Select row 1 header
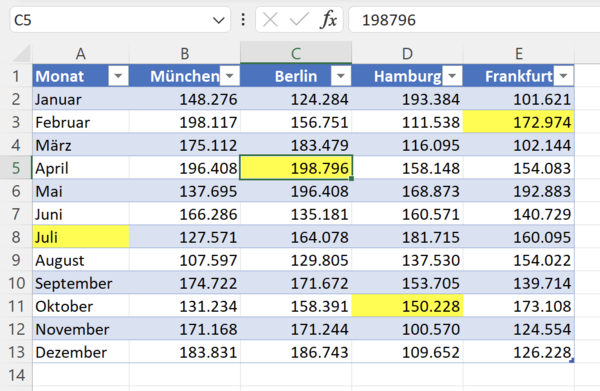600x391 pixels. point(16,76)
